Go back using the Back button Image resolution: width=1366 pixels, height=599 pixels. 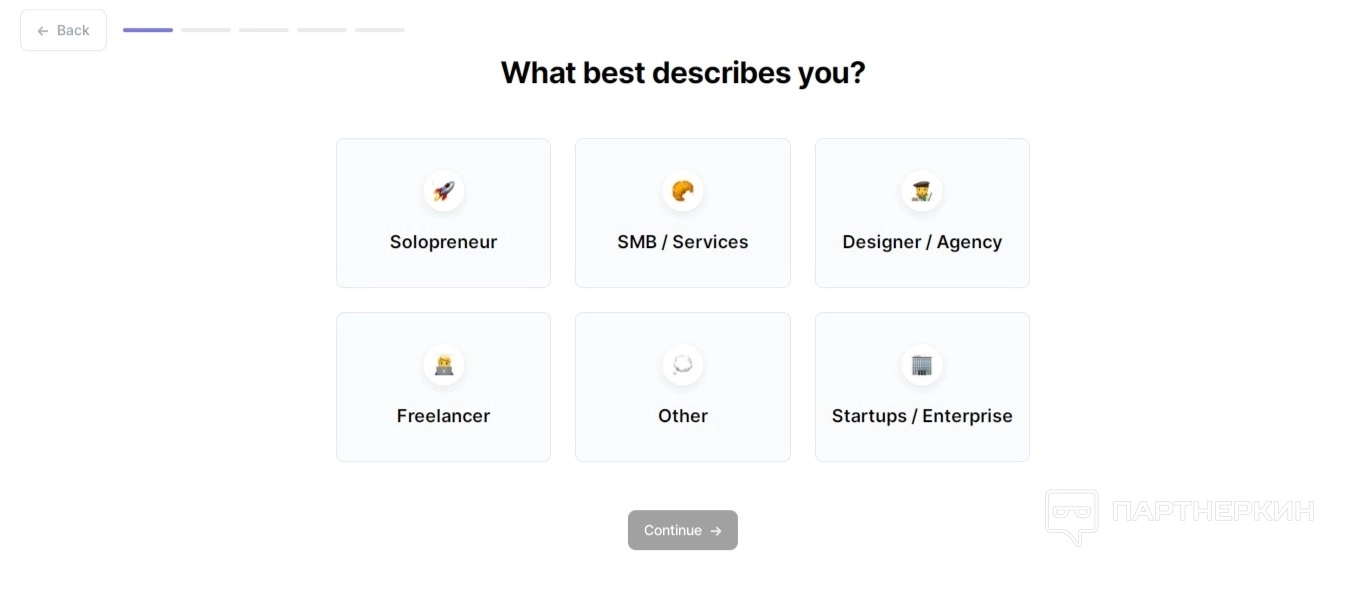[63, 30]
